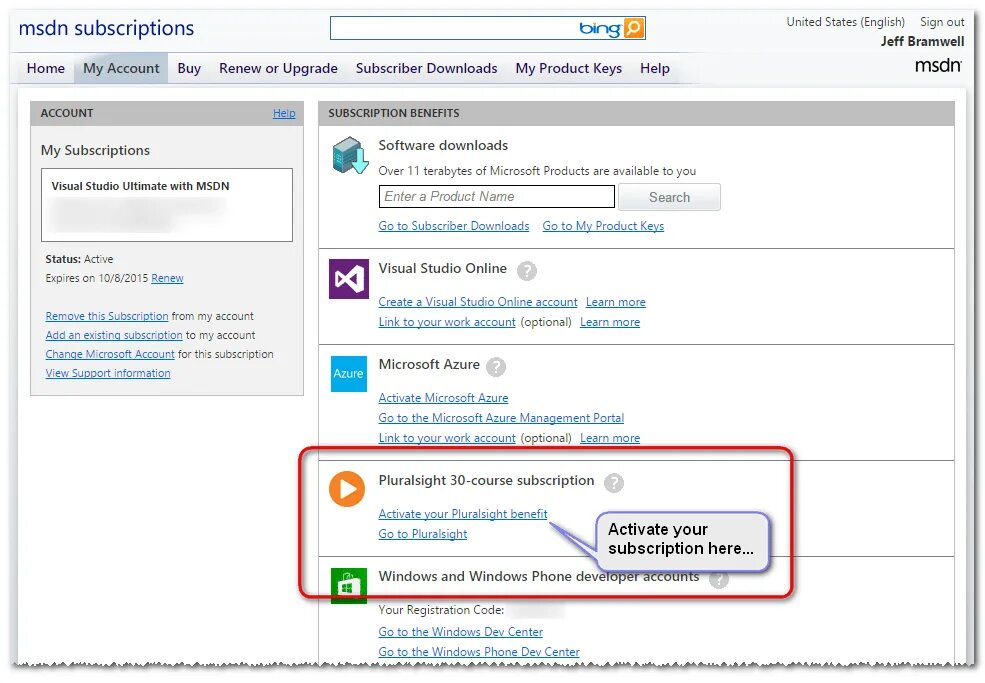This screenshot has width=985, height=683.
Task: Click the Pluralsight play logo icon
Action: [x=347, y=488]
